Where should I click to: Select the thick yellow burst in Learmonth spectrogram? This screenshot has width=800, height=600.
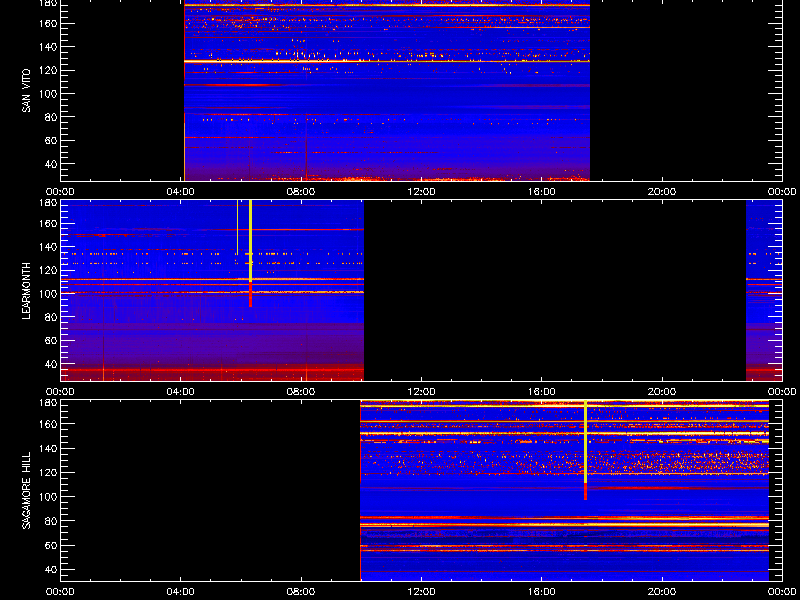(251, 241)
